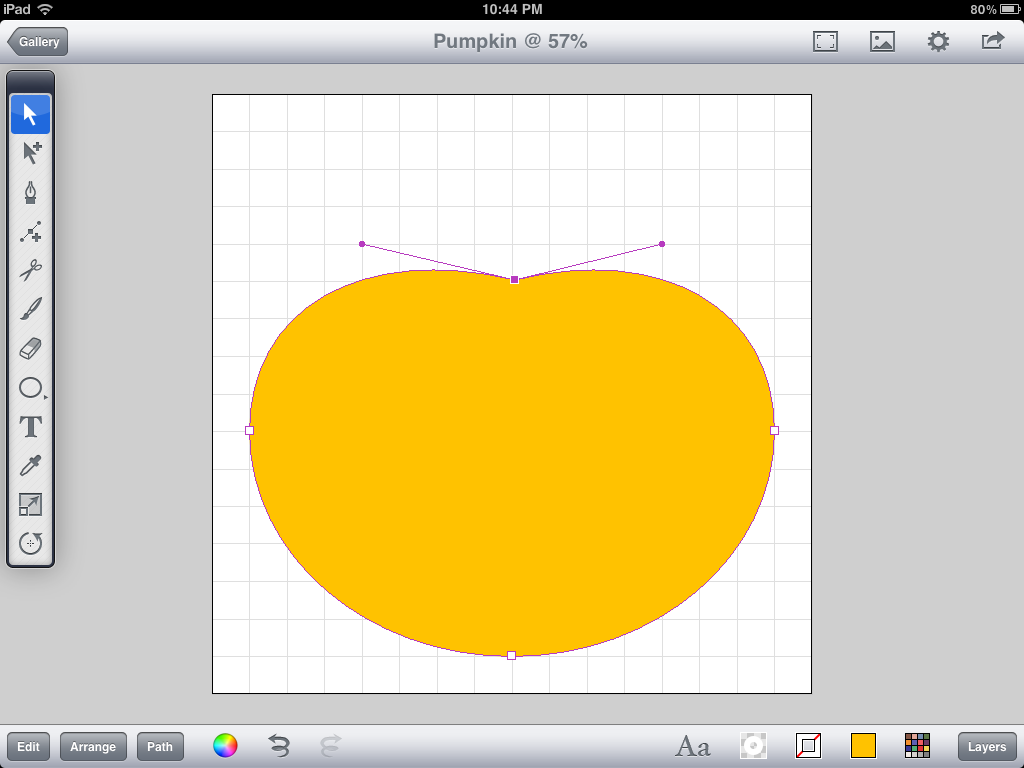The height and width of the screenshot is (768, 1024).
Task: Undo the last action
Action: pos(278,746)
